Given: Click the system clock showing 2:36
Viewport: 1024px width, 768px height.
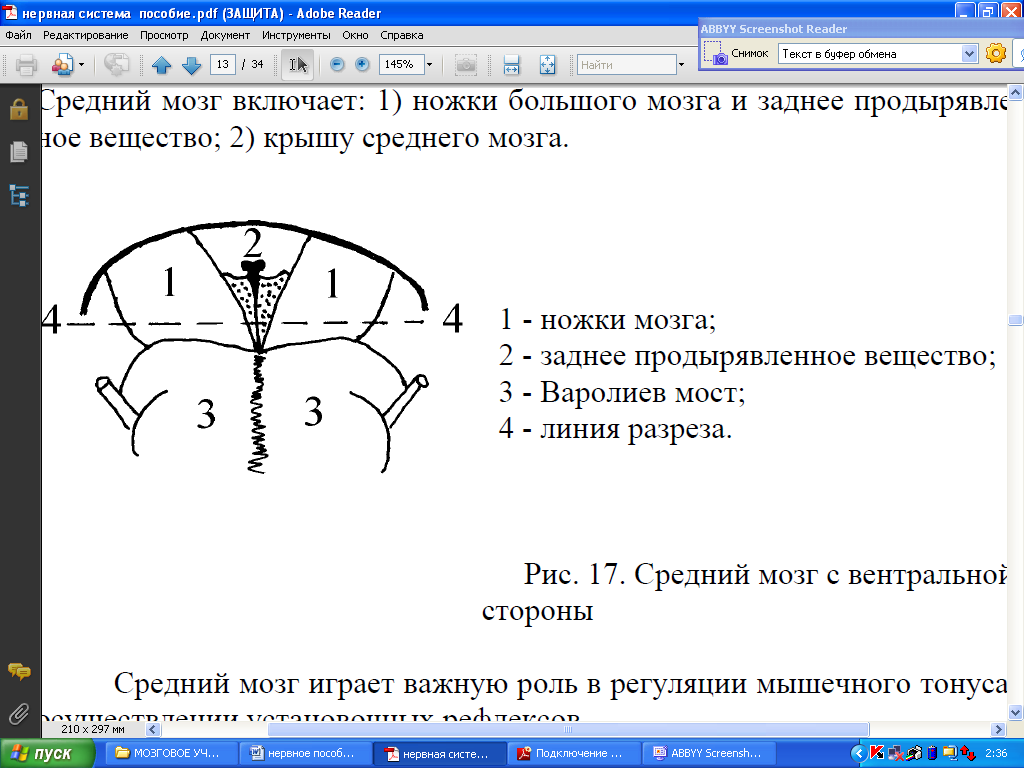Looking at the screenshot, I should pos(997,754).
